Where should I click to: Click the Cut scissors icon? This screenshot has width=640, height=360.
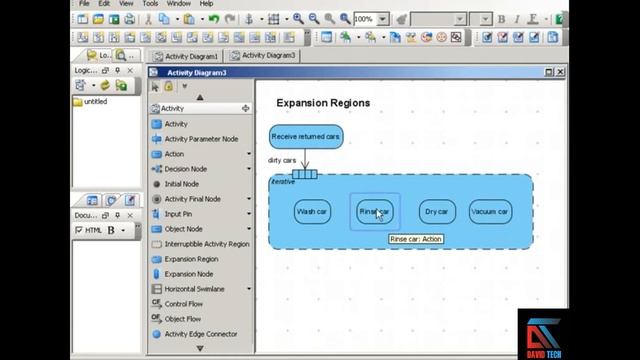[x=149, y=19]
